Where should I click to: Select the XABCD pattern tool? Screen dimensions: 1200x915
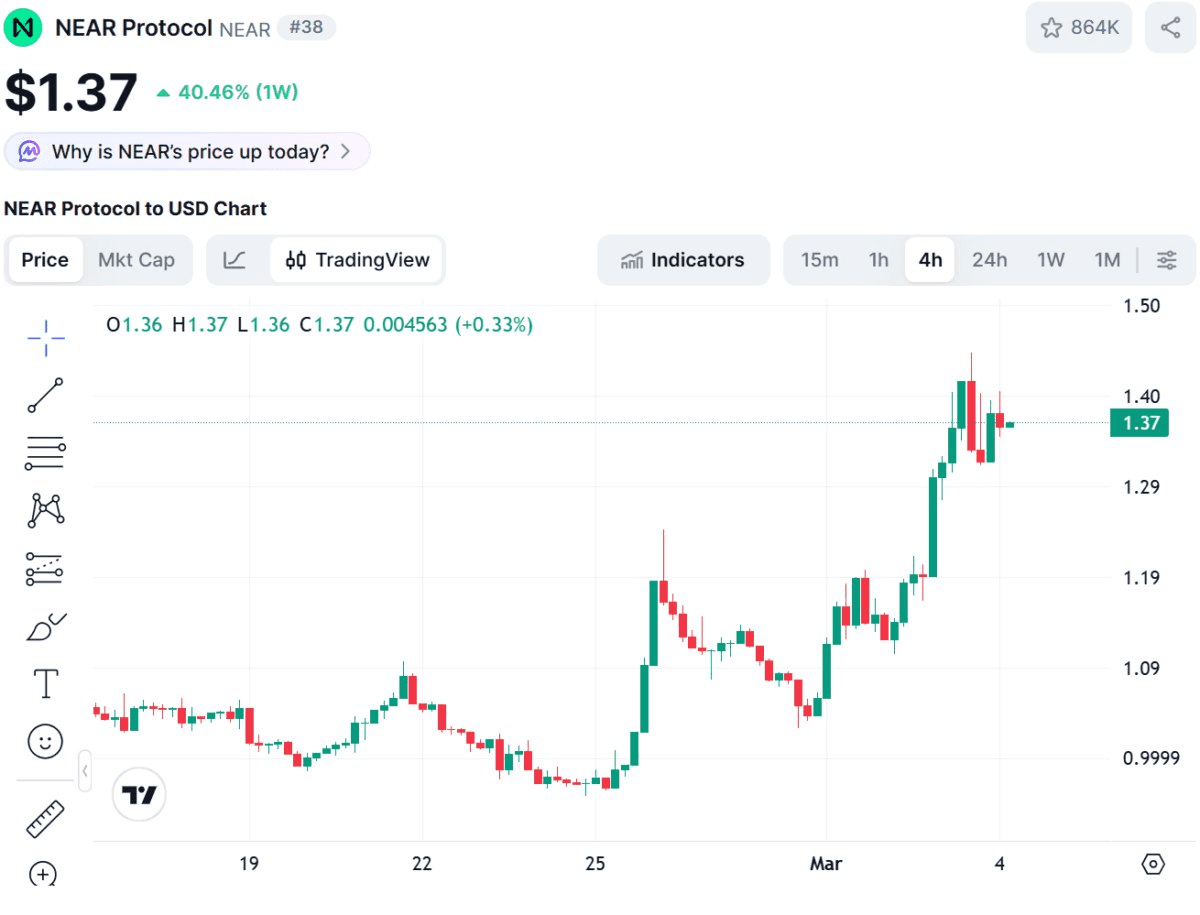click(x=45, y=510)
